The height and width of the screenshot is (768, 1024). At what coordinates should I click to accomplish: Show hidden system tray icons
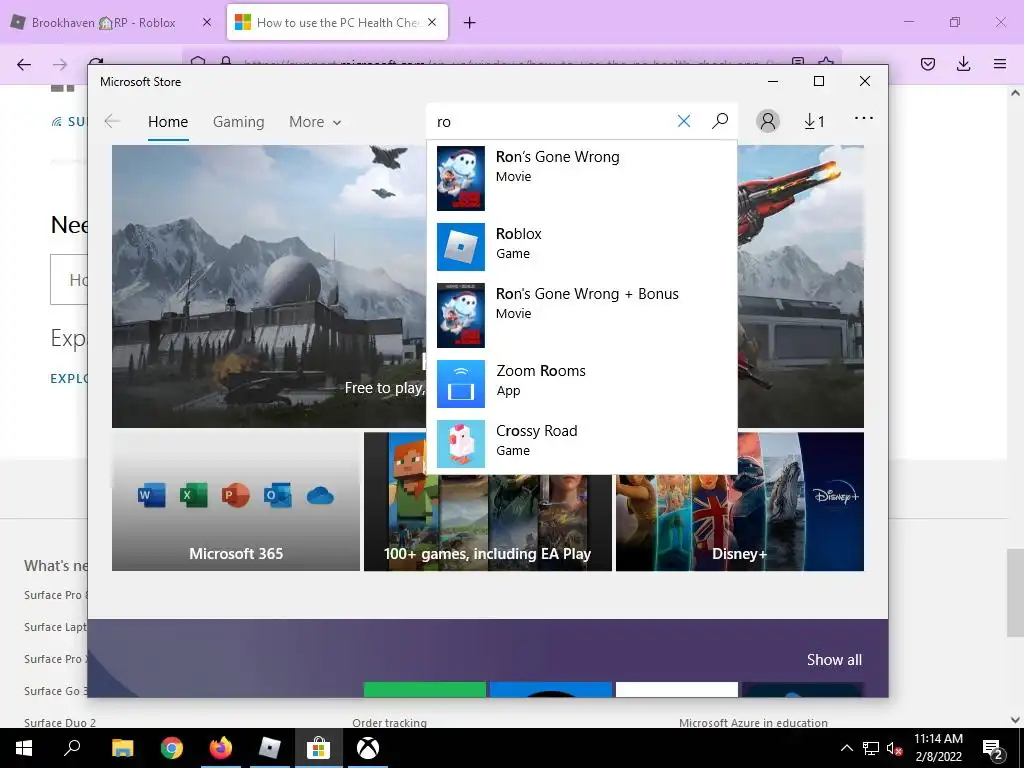846,748
